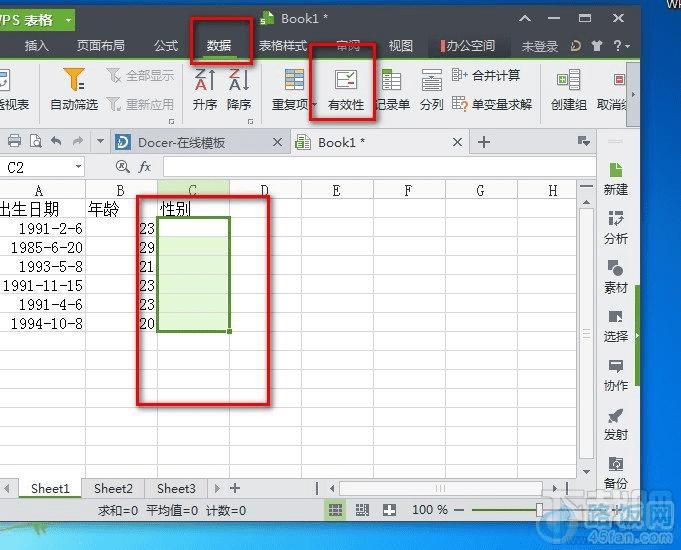Click the Name Box showing C2

click(37, 167)
